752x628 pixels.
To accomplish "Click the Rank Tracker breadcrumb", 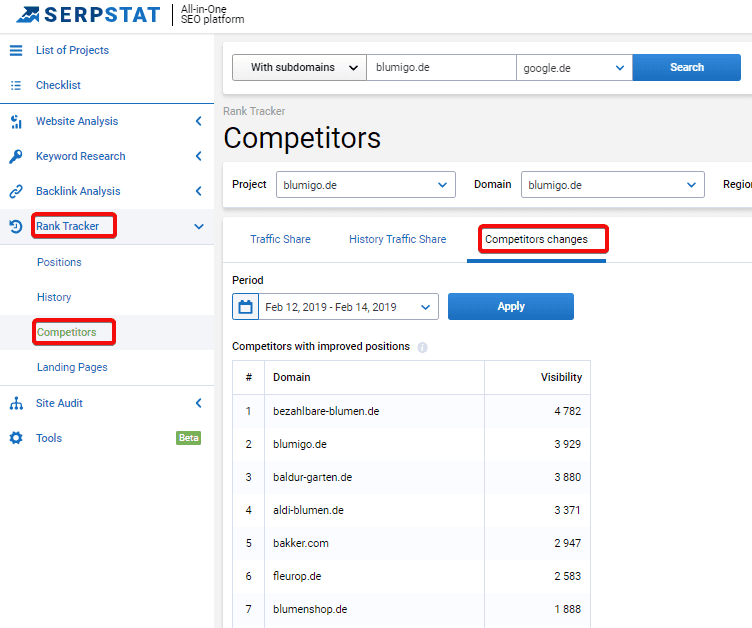I will [x=254, y=111].
